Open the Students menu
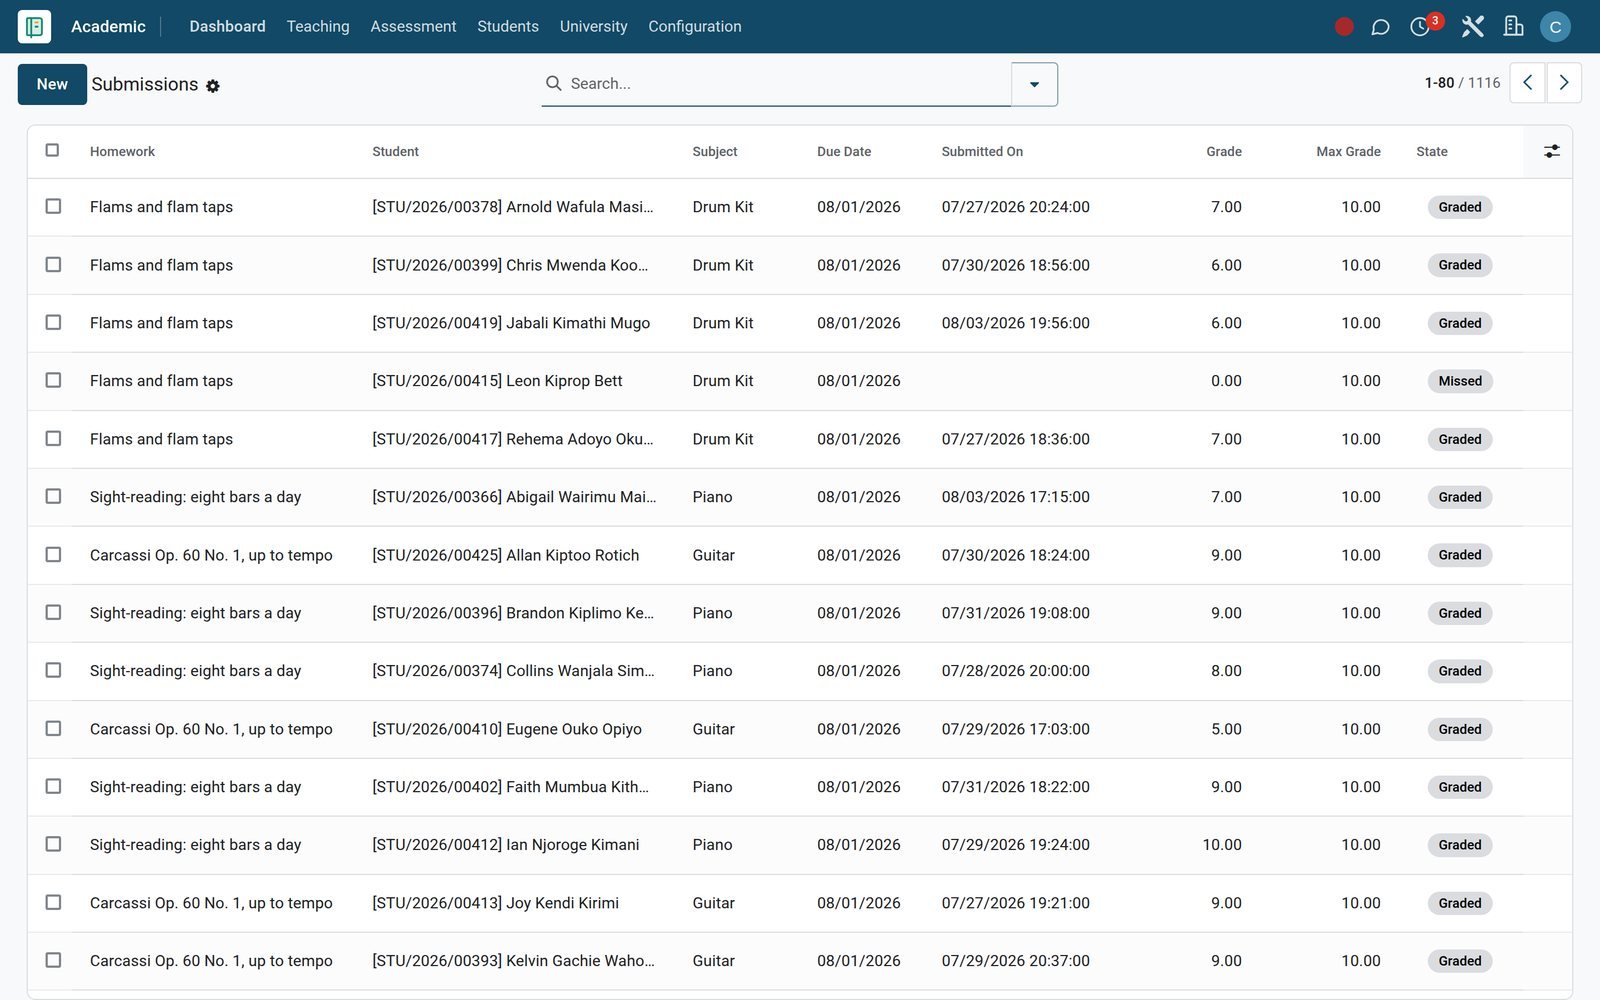 point(508,27)
